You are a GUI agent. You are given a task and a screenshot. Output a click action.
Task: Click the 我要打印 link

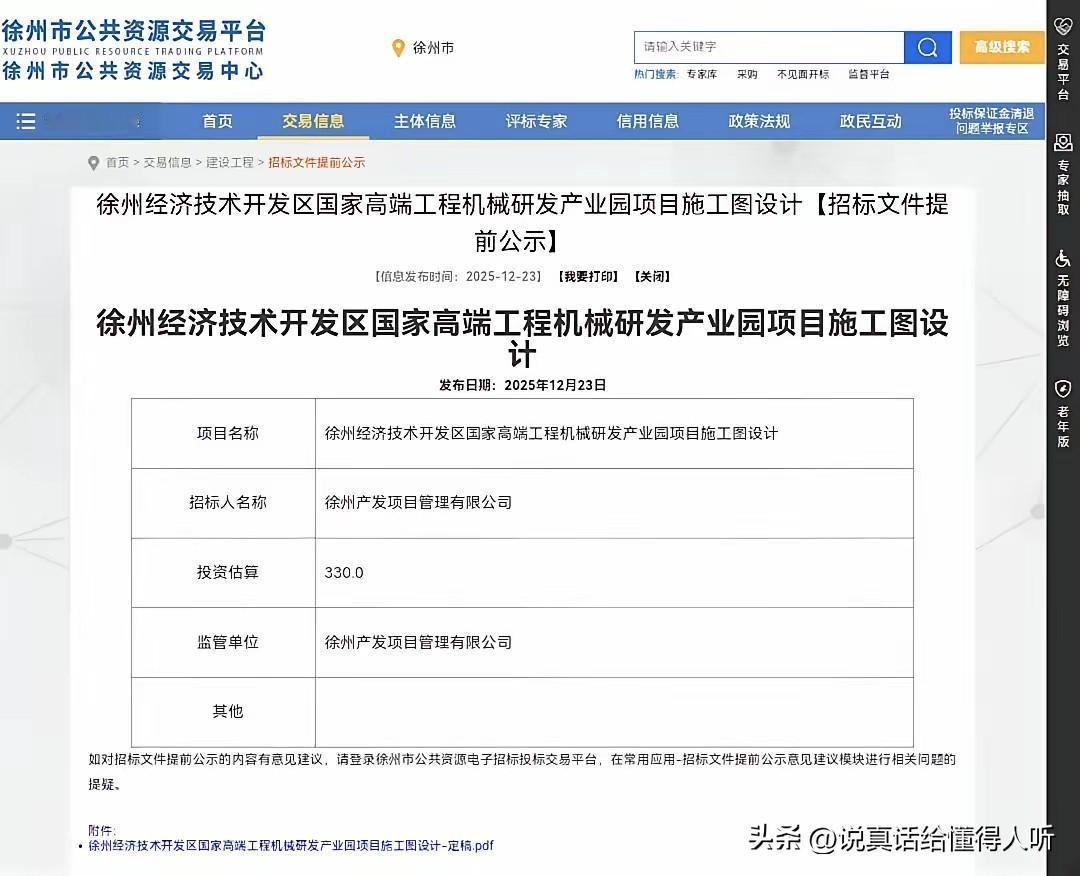pyautogui.click(x=587, y=276)
